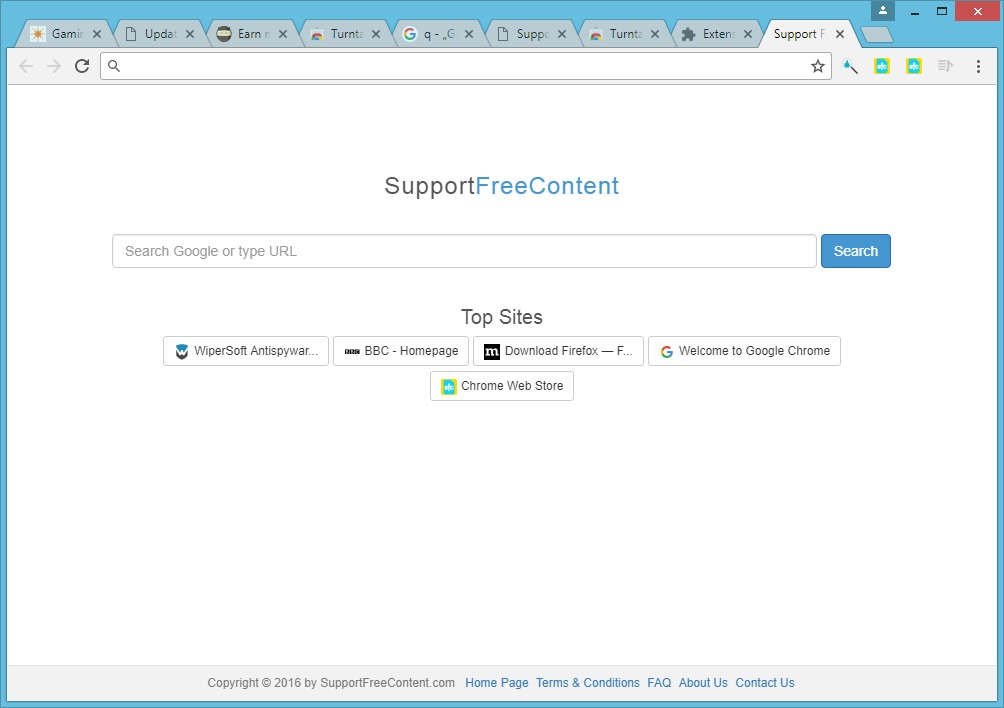Image resolution: width=1004 pixels, height=708 pixels.
Task: Click the hammer extension icon in toolbar
Action: pyautogui.click(x=851, y=66)
